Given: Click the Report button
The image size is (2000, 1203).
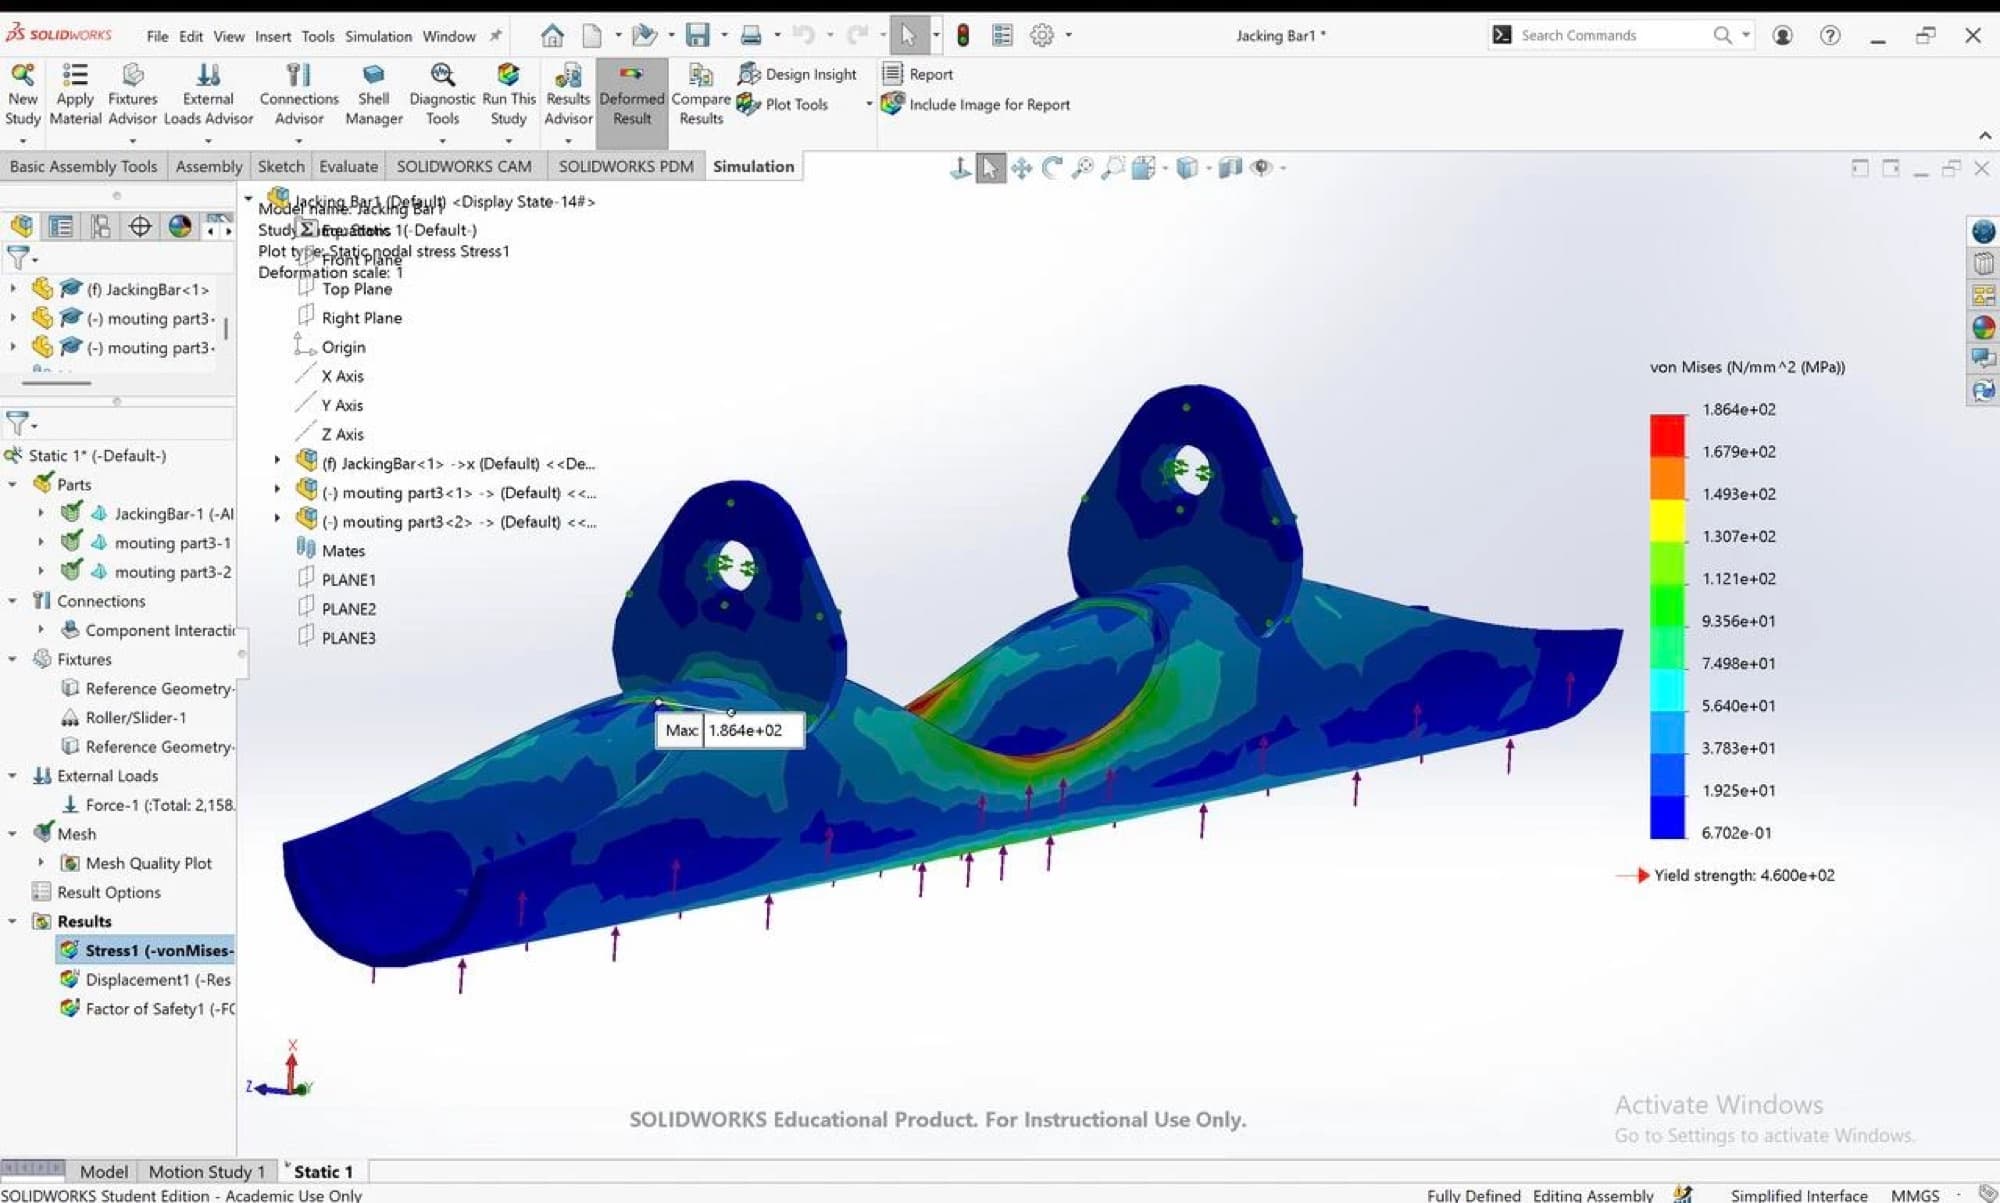Looking at the screenshot, I should (918, 74).
